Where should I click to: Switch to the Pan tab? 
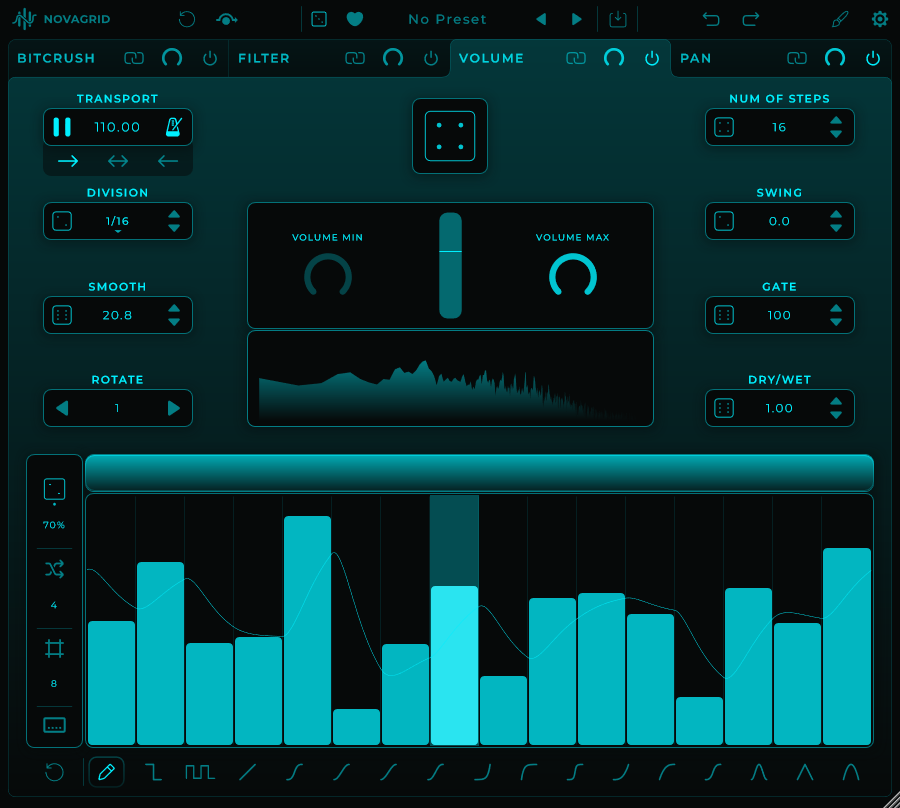click(696, 58)
